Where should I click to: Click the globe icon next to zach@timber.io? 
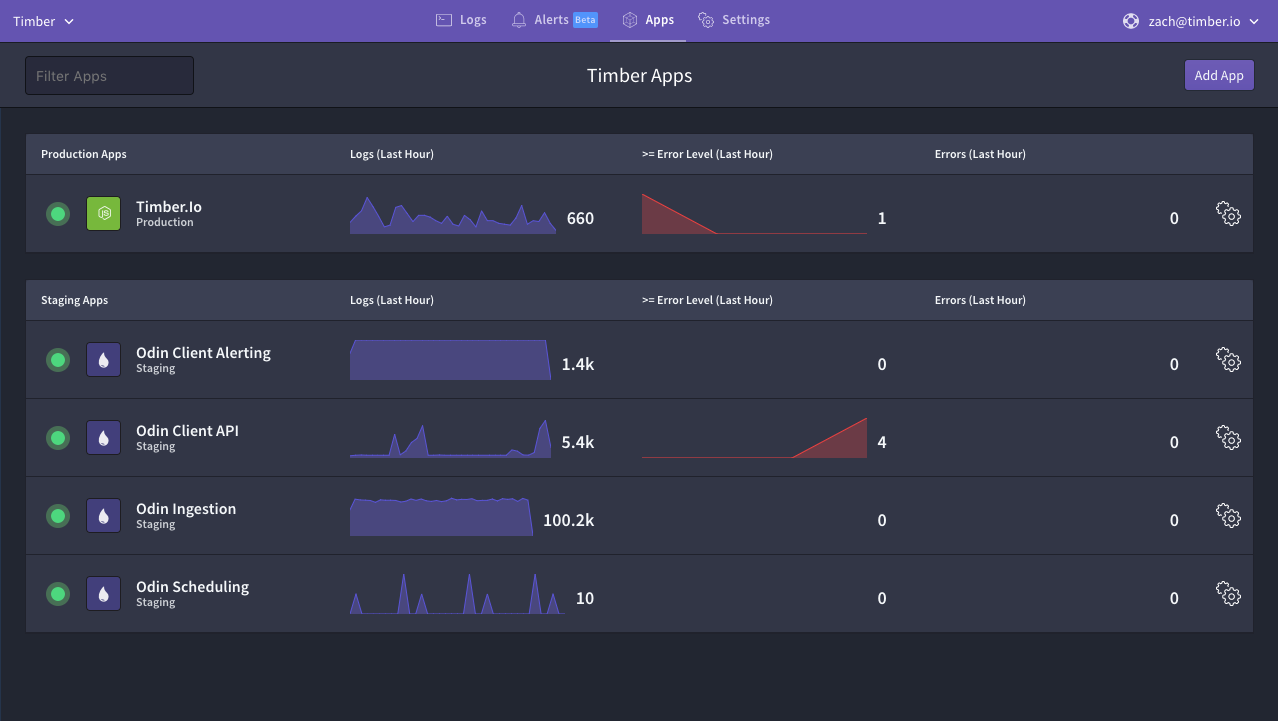(1131, 20)
